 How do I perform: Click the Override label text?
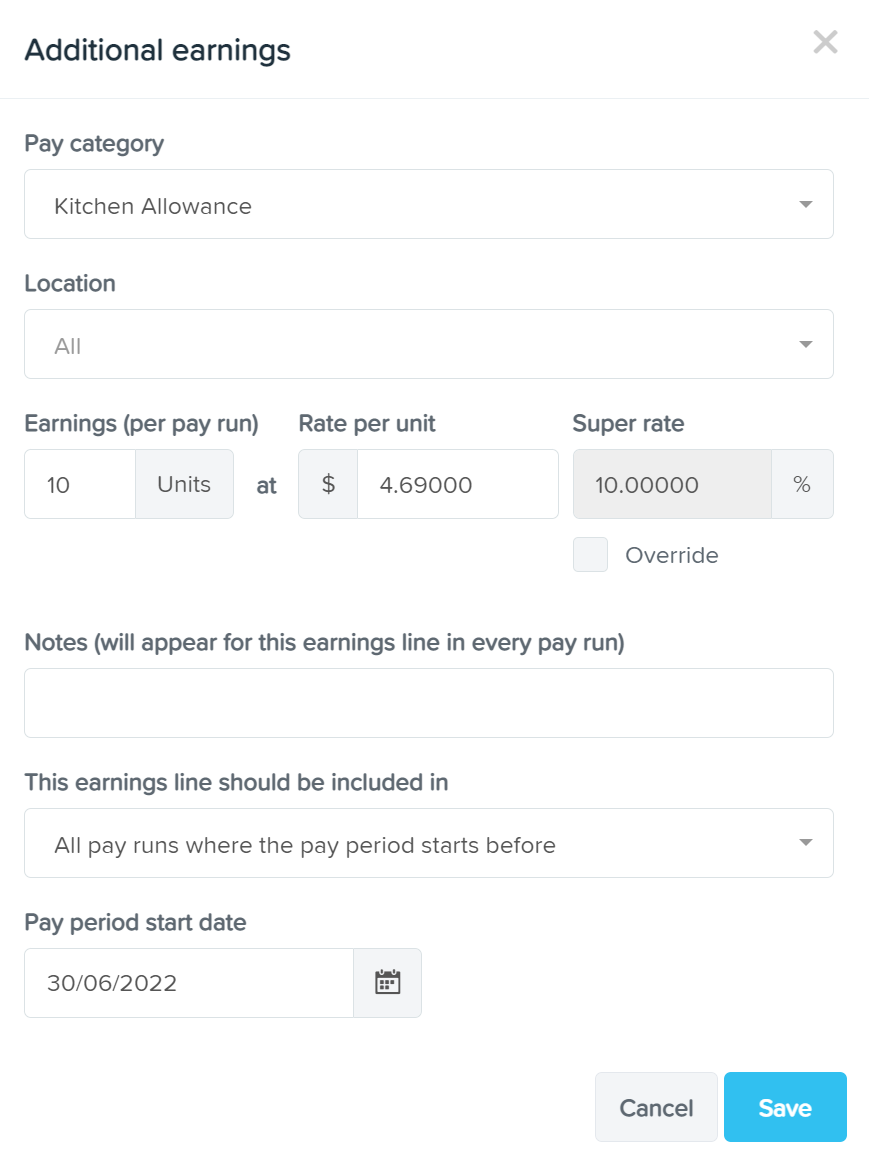coord(672,555)
